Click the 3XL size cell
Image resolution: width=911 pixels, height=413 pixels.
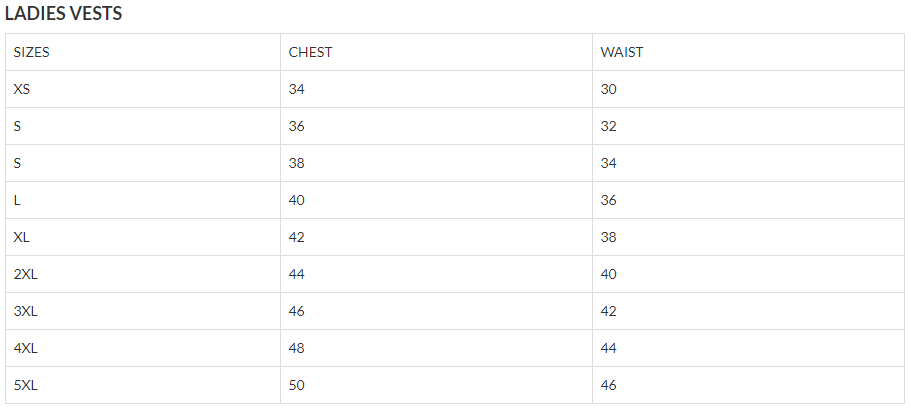pos(26,311)
